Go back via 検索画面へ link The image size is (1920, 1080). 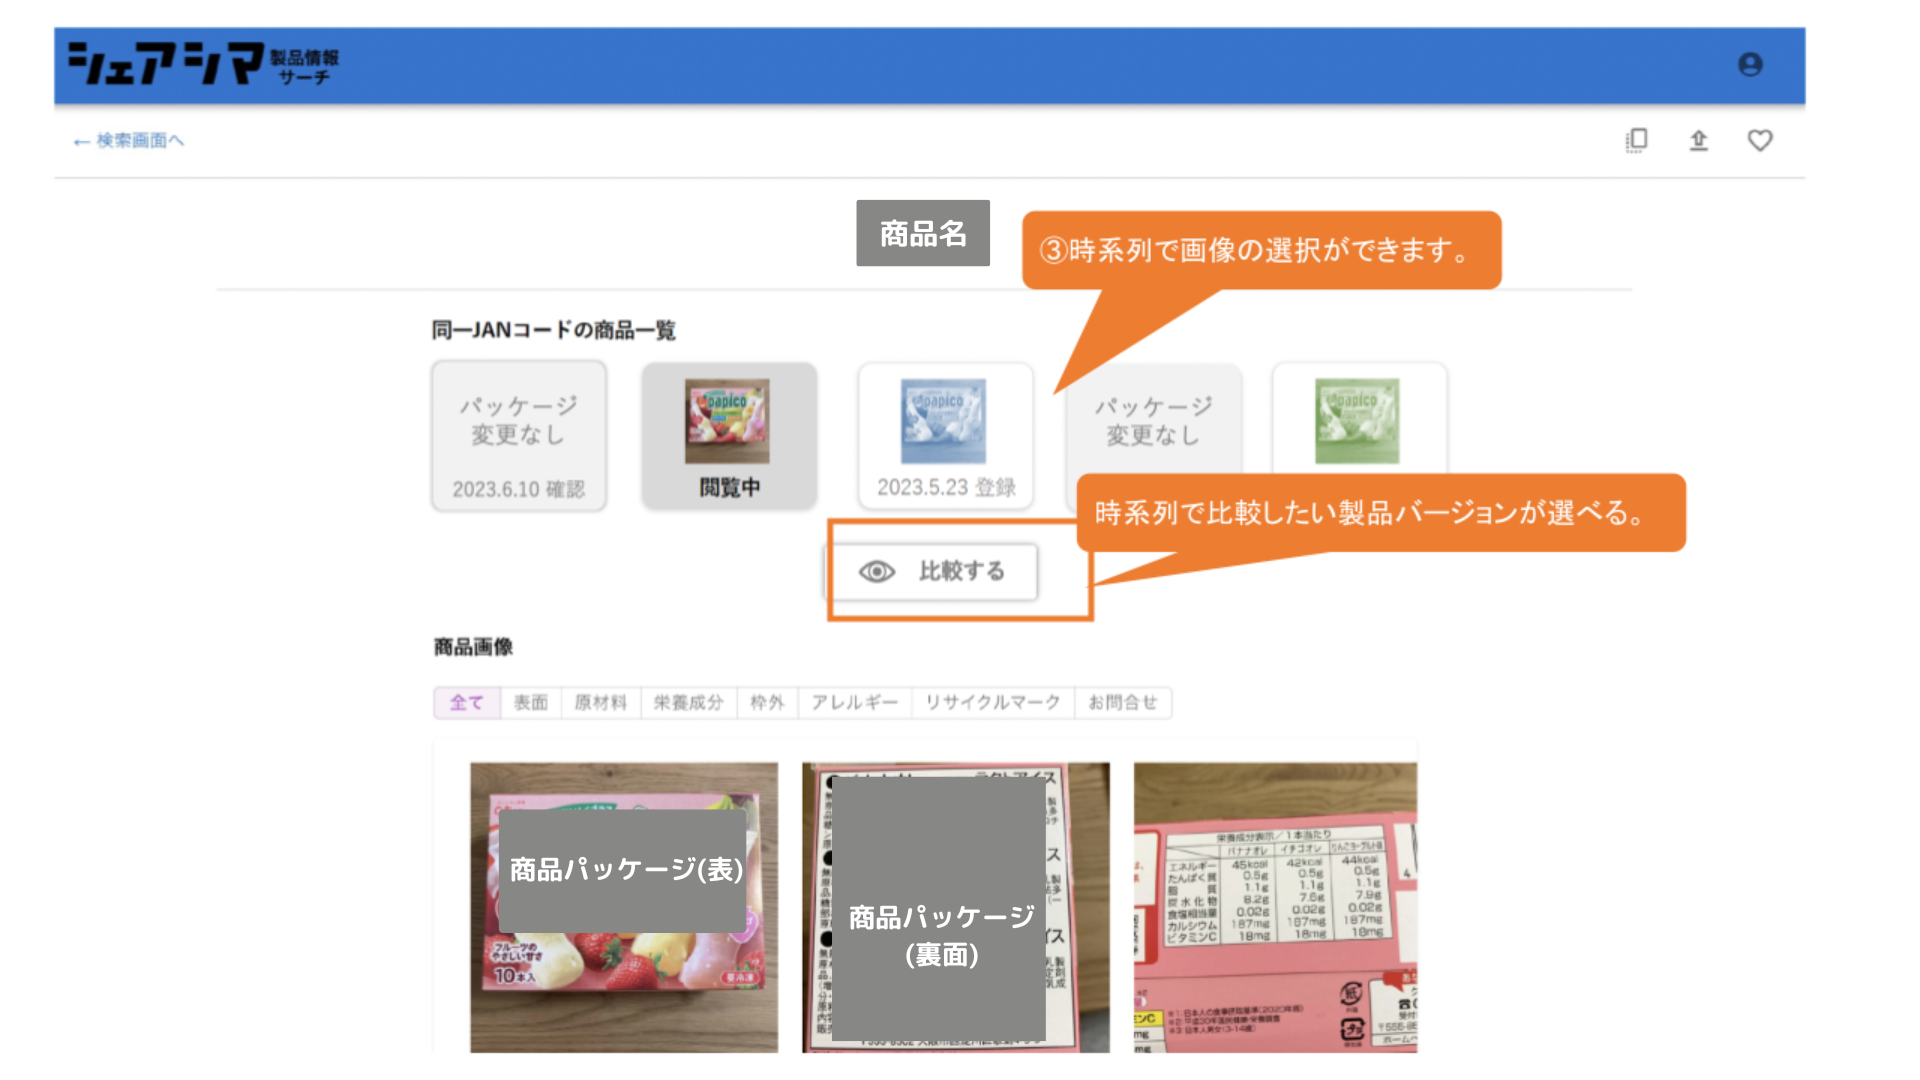click(129, 141)
